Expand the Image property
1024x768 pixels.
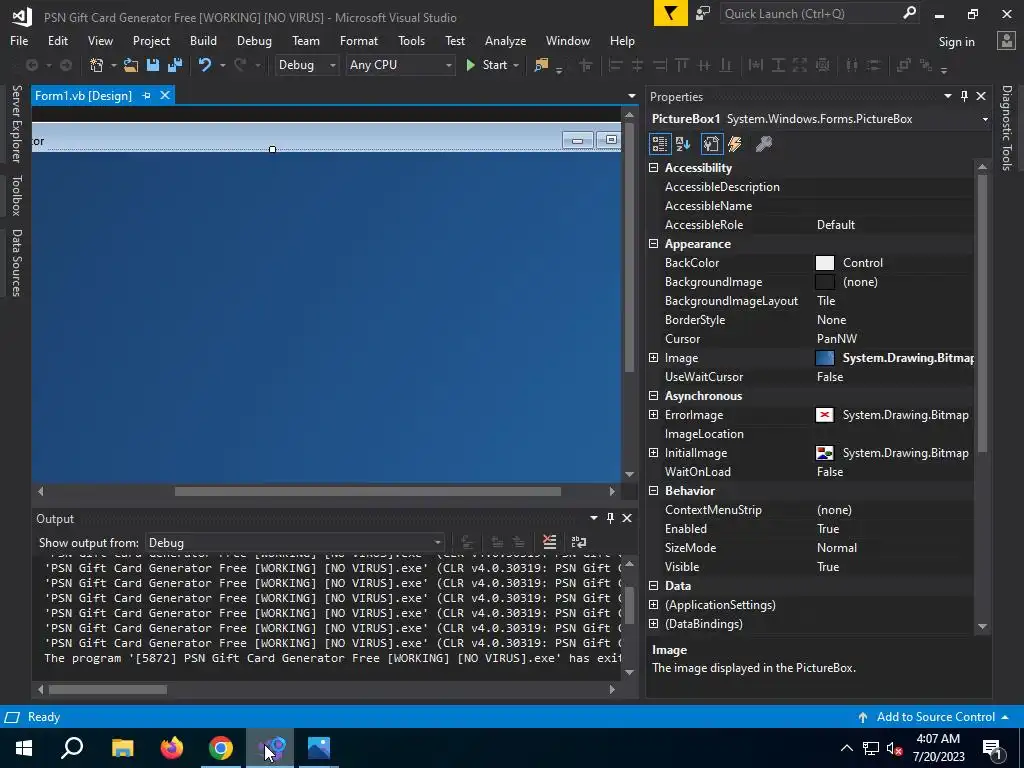[x=653, y=358]
